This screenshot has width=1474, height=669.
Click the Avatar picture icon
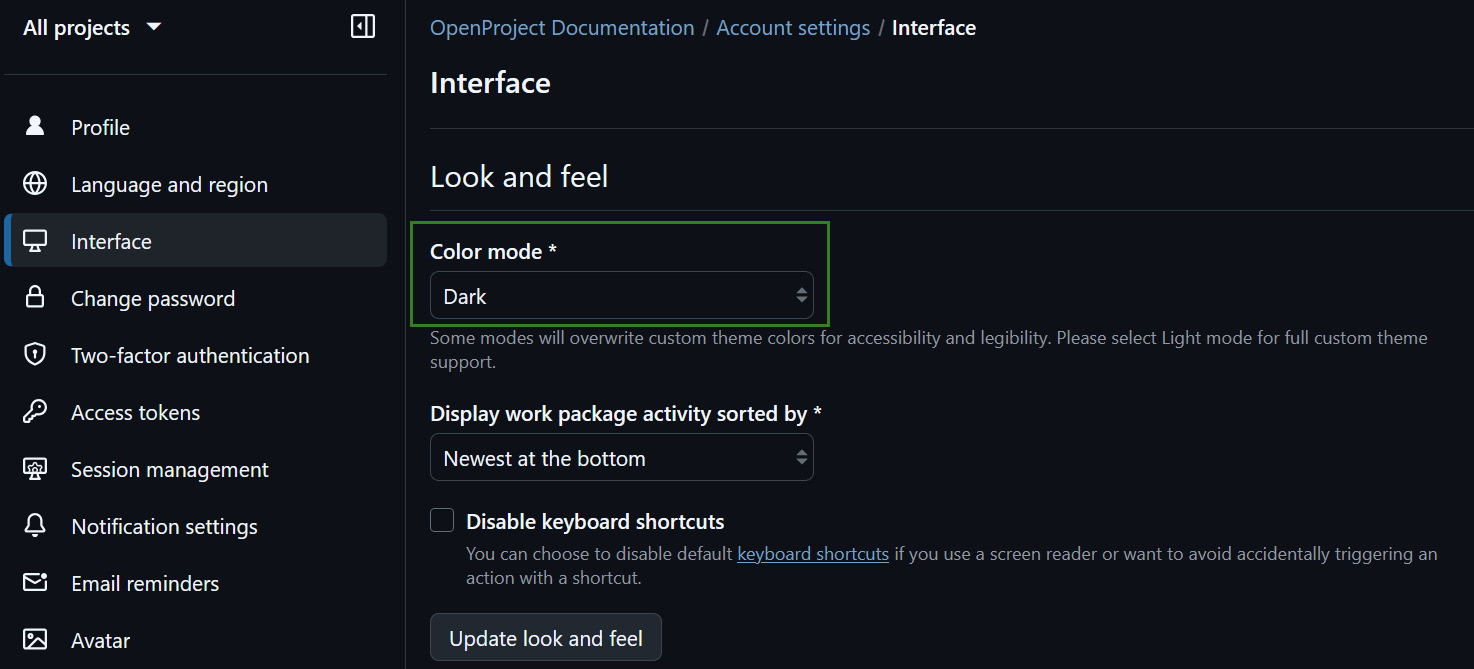click(35, 639)
